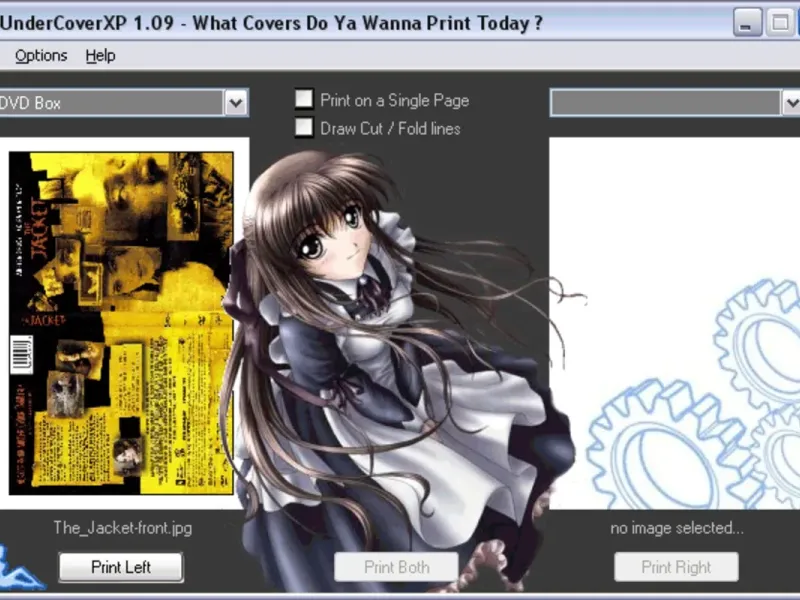Open the Options menu
Screen dimensions: 800x600
click(41, 56)
